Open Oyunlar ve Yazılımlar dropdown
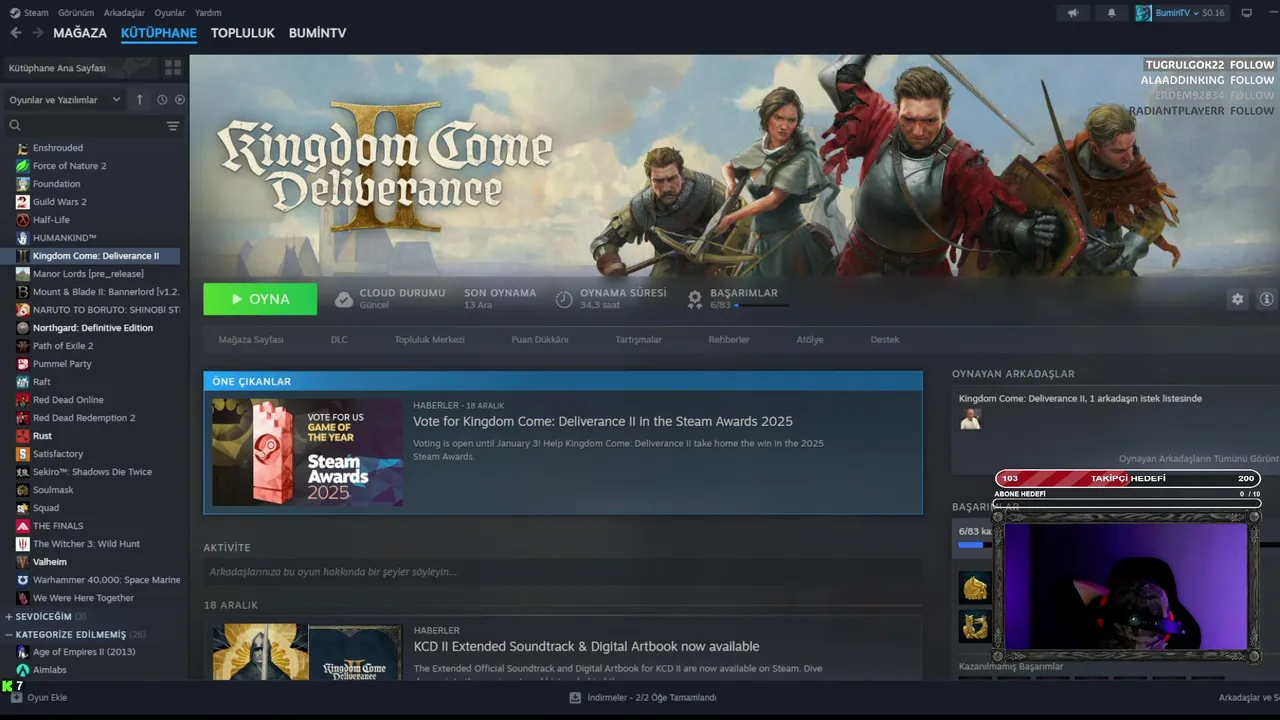Viewport: 1280px width, 720px height. coord(65,100)
